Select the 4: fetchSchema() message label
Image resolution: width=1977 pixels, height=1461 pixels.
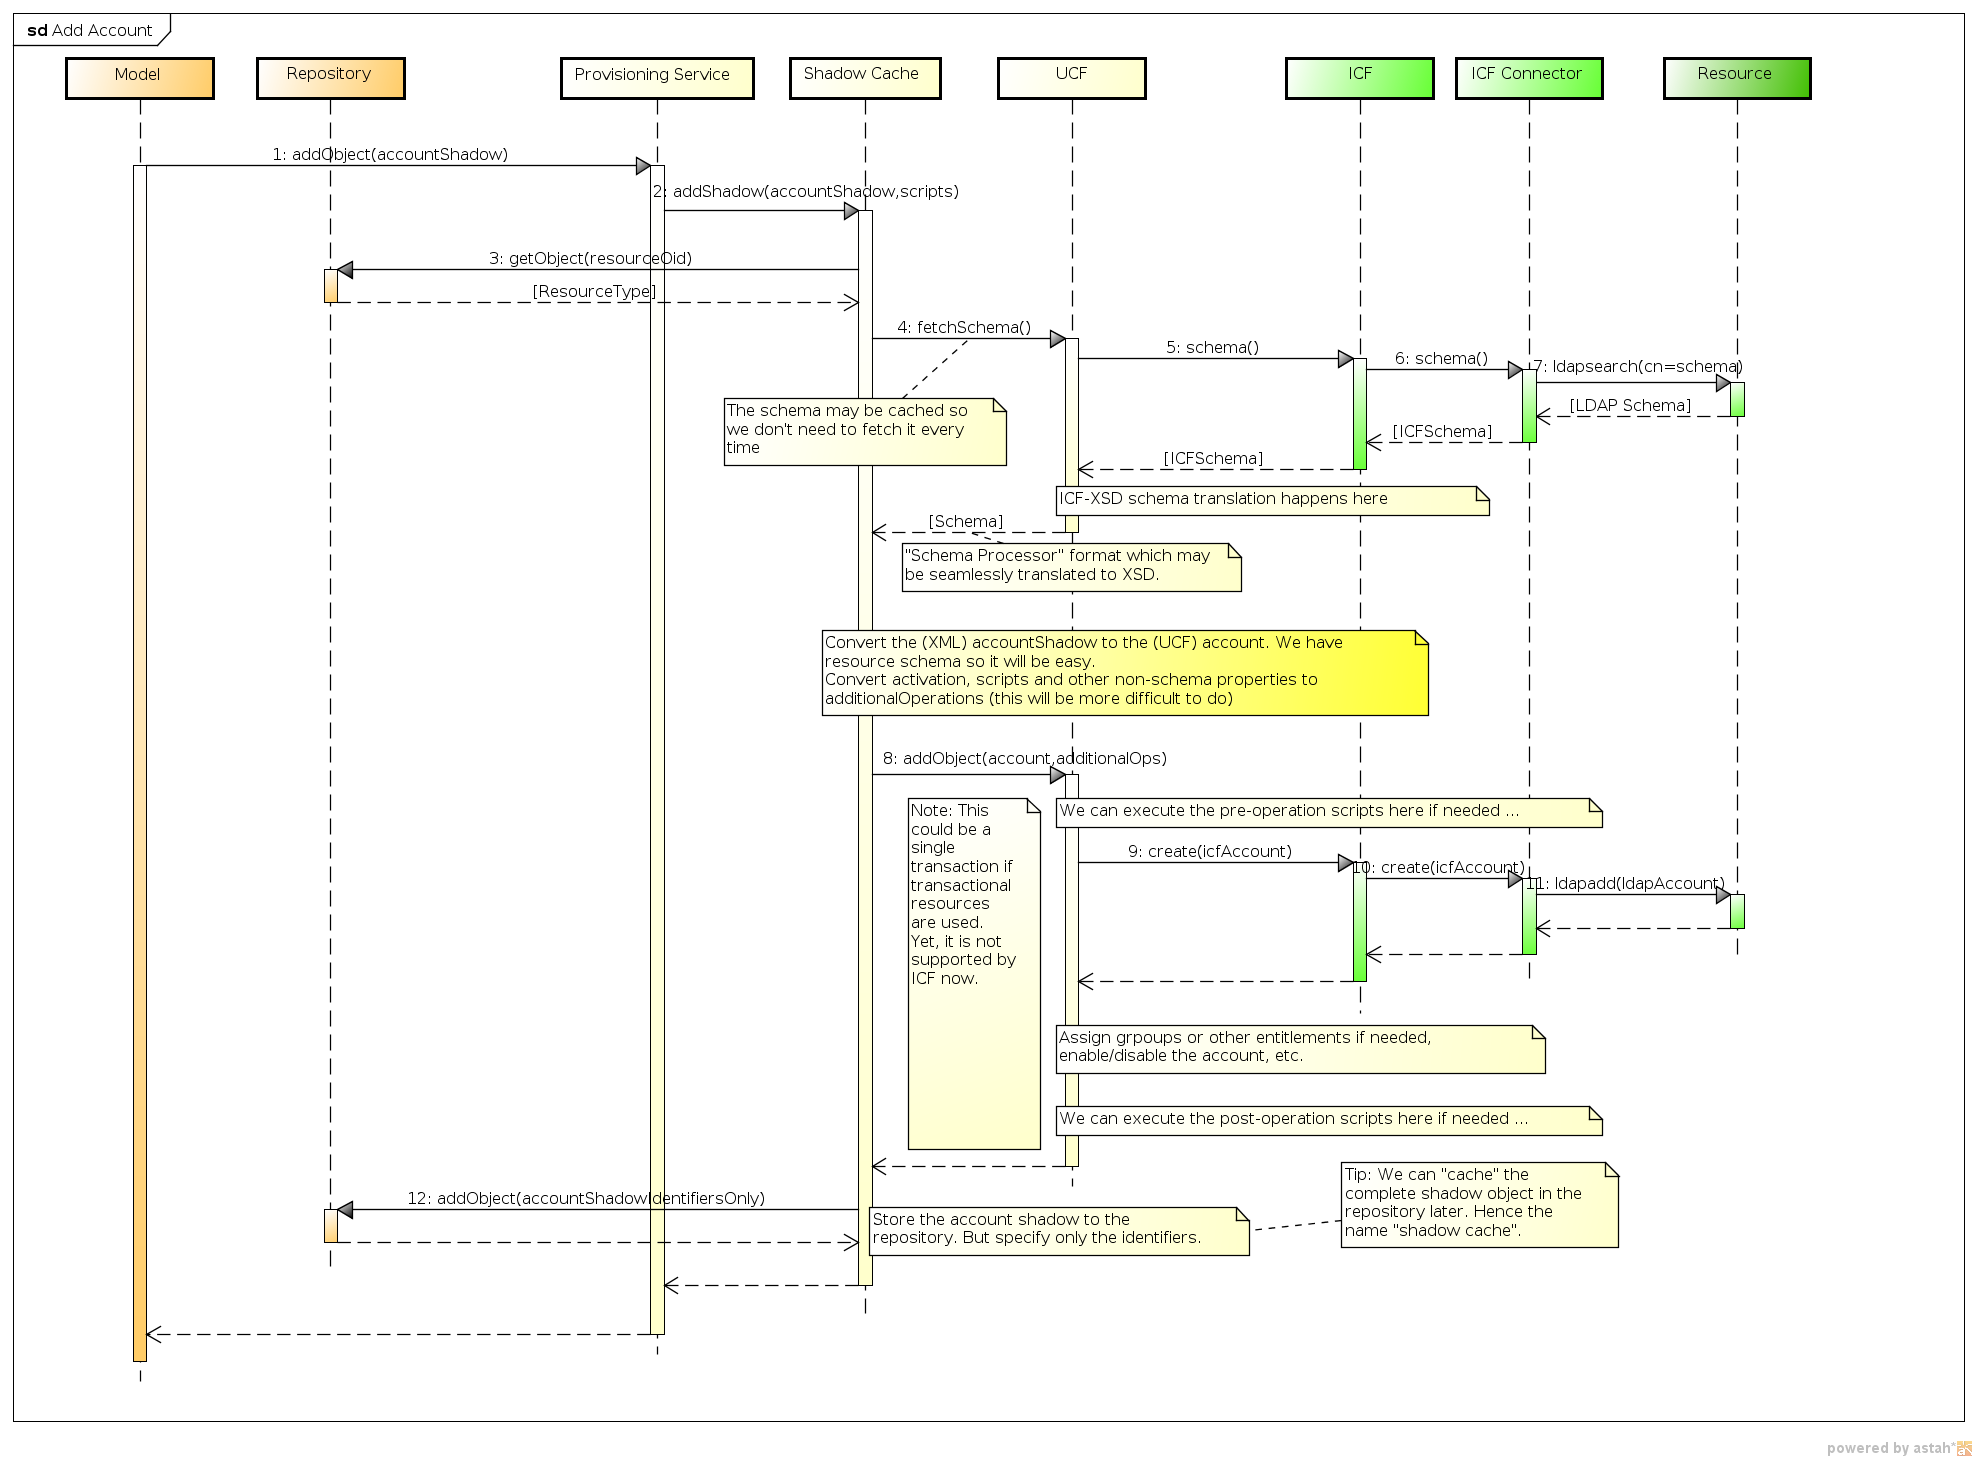963,327
